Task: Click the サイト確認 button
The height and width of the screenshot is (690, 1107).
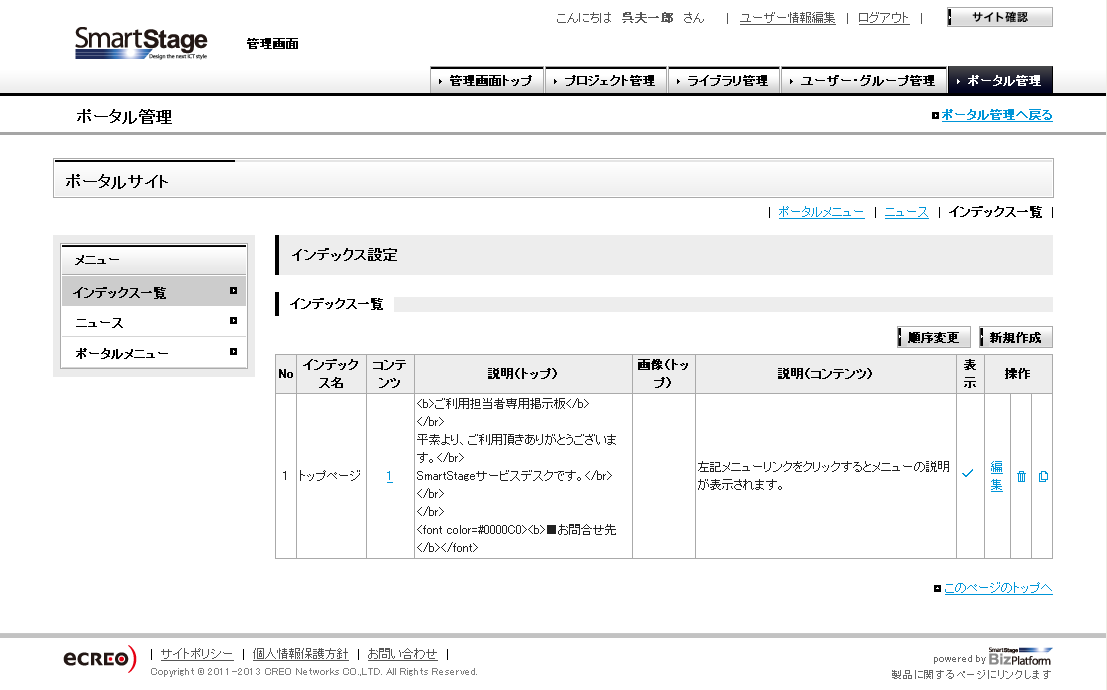Action: (1000, 17)
